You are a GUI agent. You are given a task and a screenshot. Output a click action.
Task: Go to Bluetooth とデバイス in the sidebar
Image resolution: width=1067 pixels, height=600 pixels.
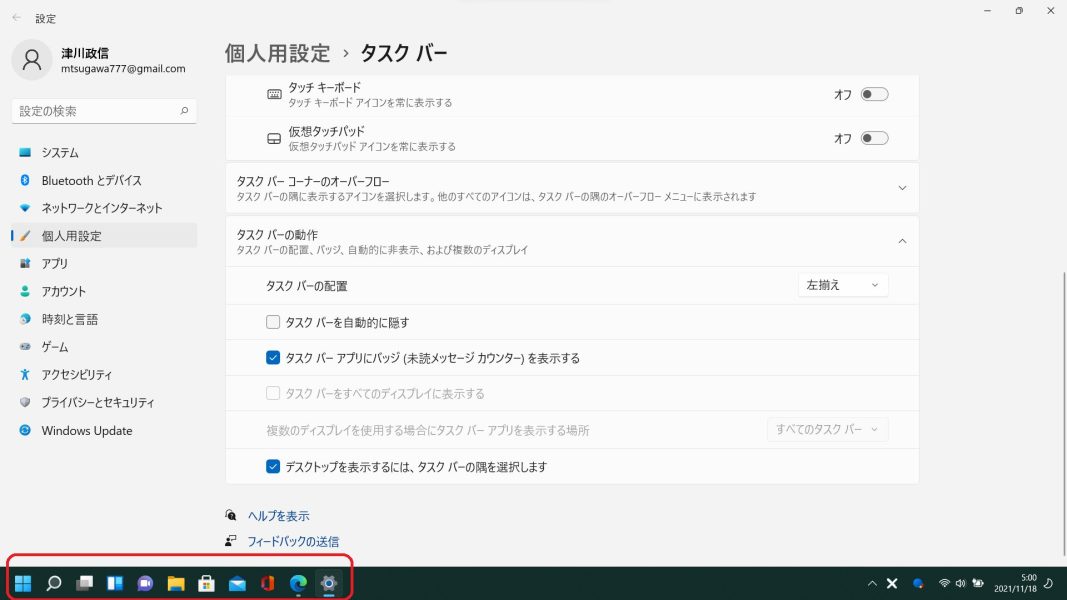click(x=91, y=181)
